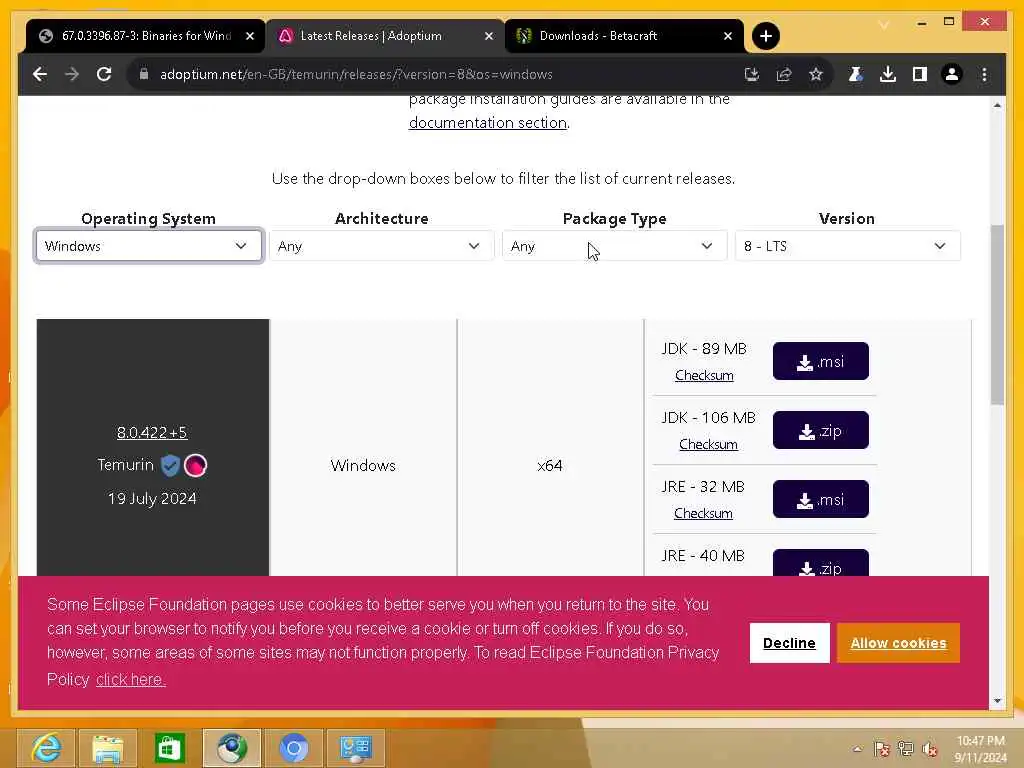Image resolution: width=1024 pixels, height=768 pixels.
Task: Click the 'x64' architecture cell
Action: [550, 466]
